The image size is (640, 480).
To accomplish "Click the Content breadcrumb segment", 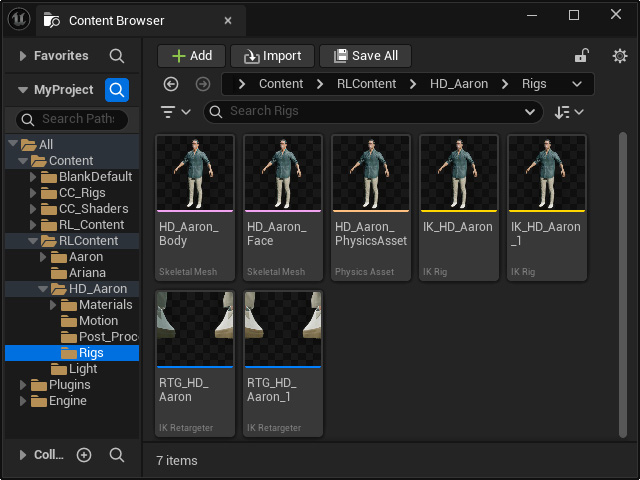I will point(281,84).
